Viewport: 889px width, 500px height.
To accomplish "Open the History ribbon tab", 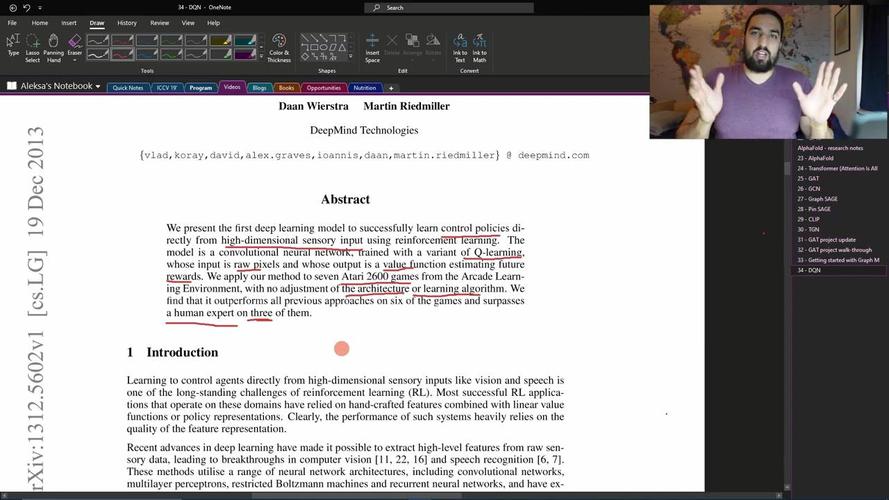I will (x=127, y=23).
